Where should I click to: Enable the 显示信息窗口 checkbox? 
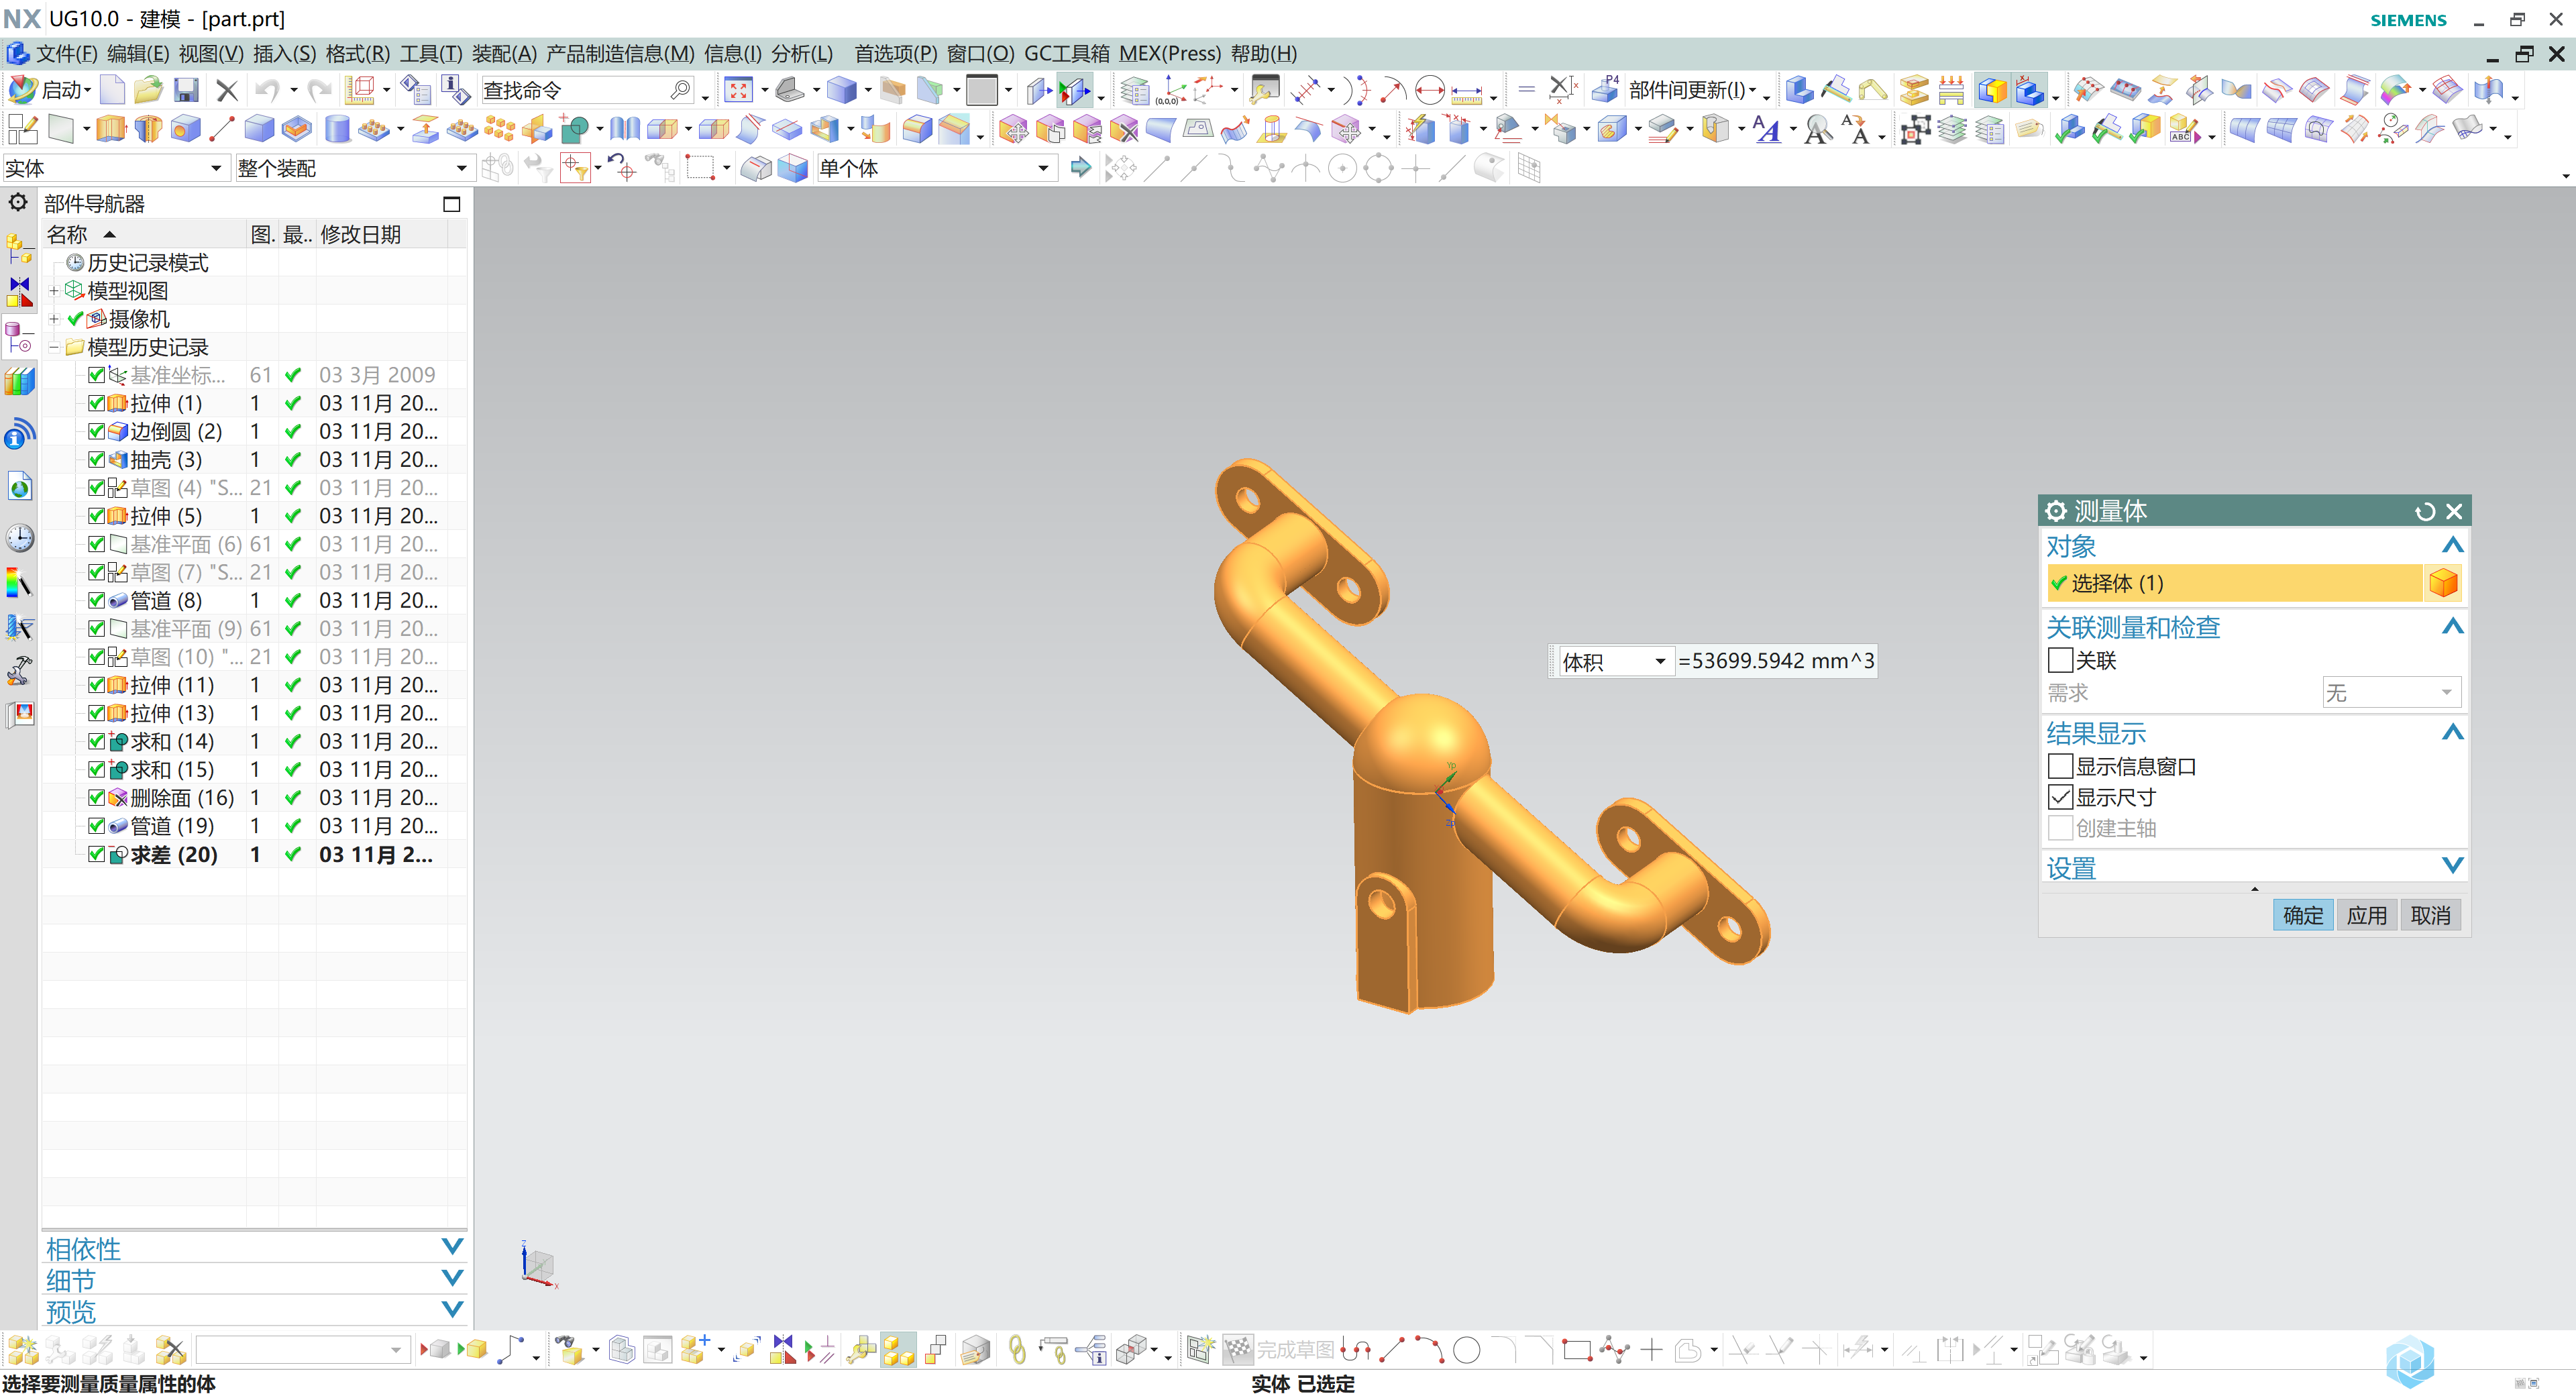coord(2060,767)
